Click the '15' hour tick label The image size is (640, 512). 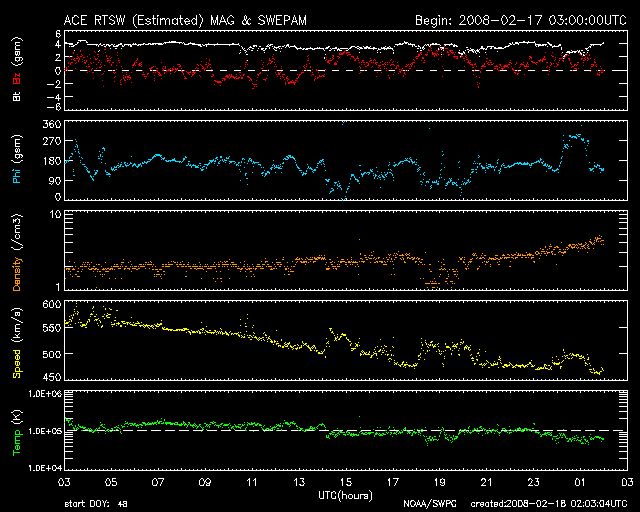346,483
